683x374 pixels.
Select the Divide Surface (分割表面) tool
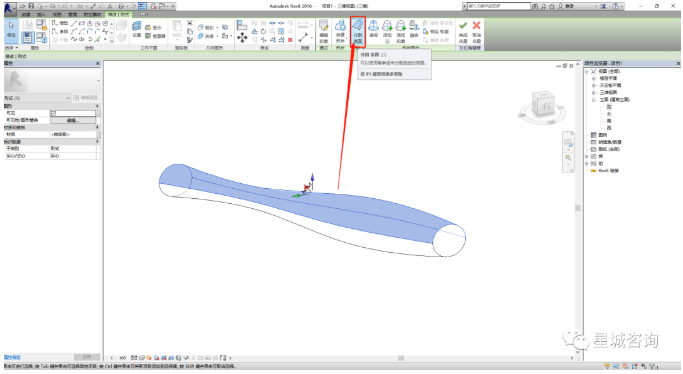point(358,31)
